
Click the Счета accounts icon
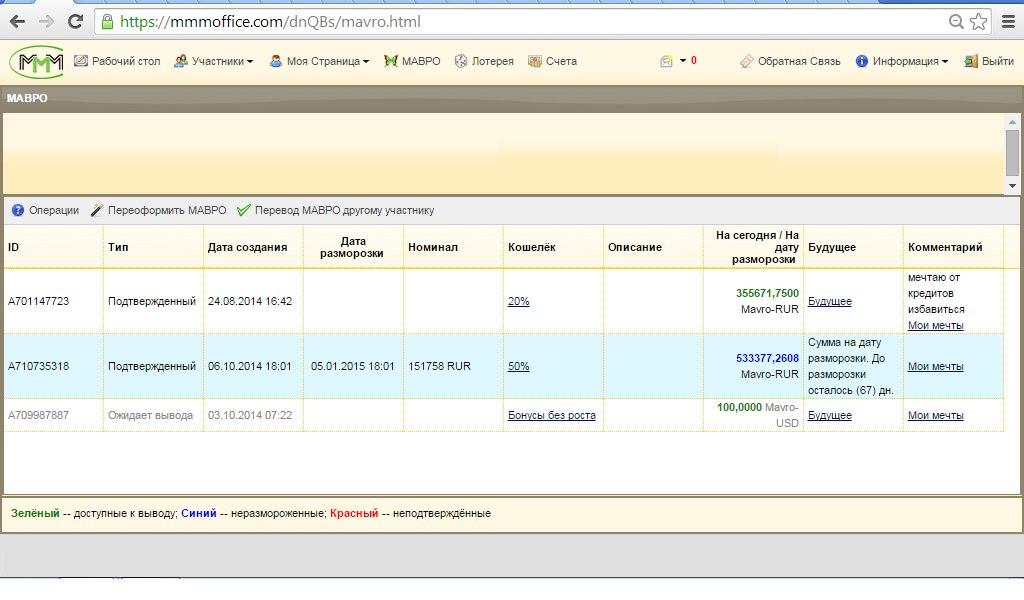click(x=535, y=61)
